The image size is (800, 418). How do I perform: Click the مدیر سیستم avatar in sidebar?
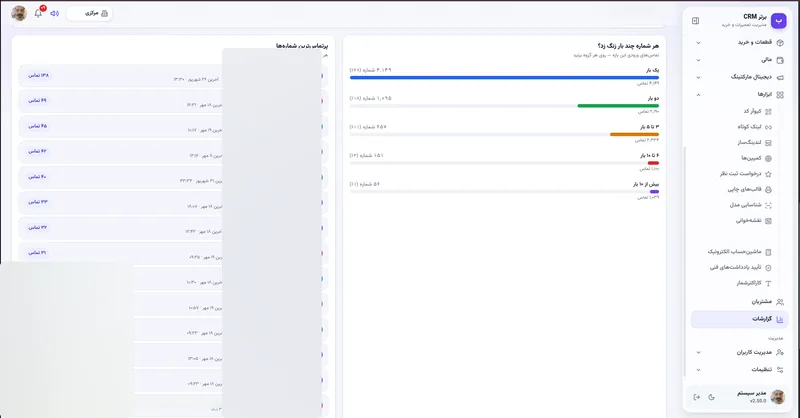(778, 397)
